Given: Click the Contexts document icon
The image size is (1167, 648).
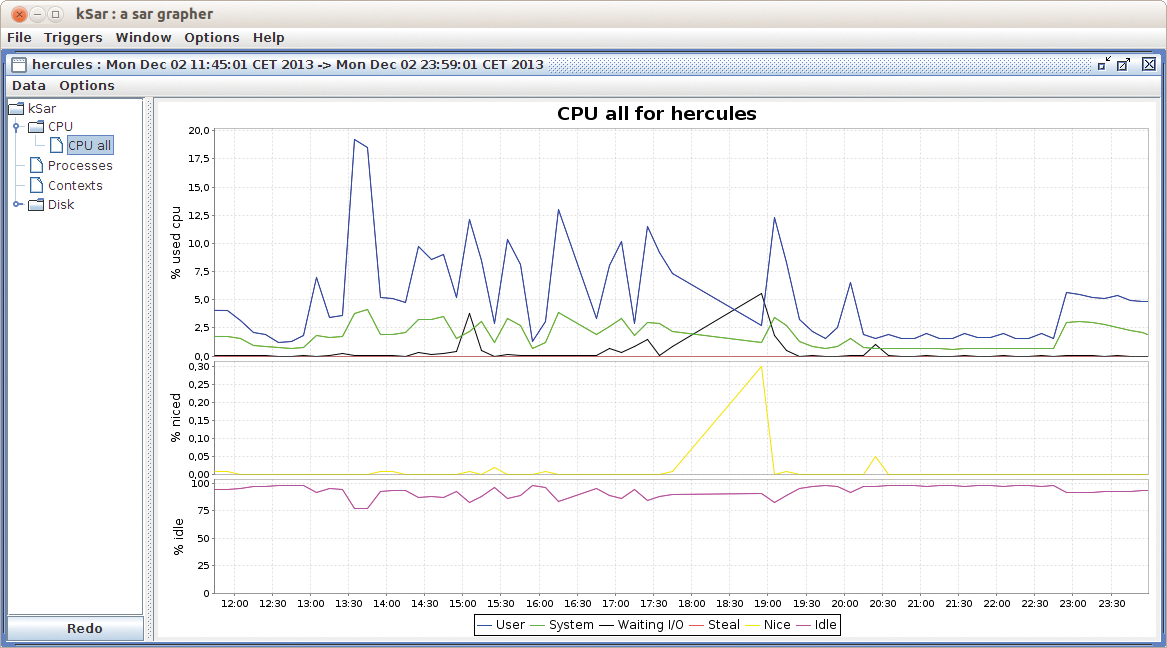Looking at the screenshot, I should [x=37, y=185].
